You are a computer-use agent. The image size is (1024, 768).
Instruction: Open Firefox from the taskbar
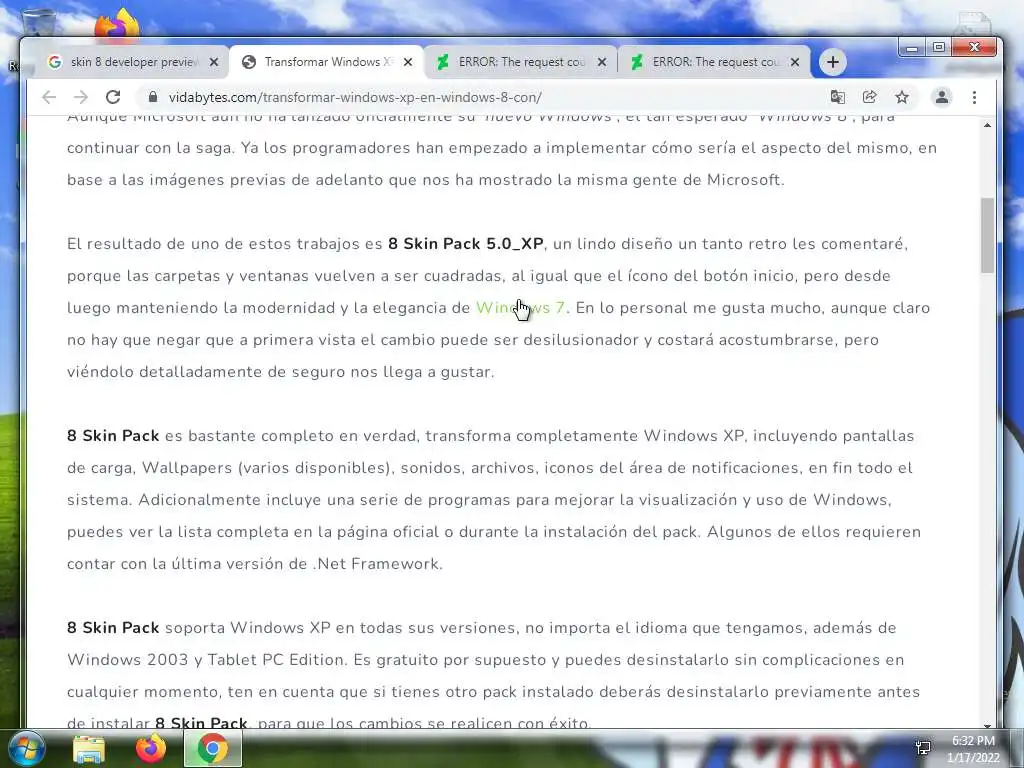(151, 748)
